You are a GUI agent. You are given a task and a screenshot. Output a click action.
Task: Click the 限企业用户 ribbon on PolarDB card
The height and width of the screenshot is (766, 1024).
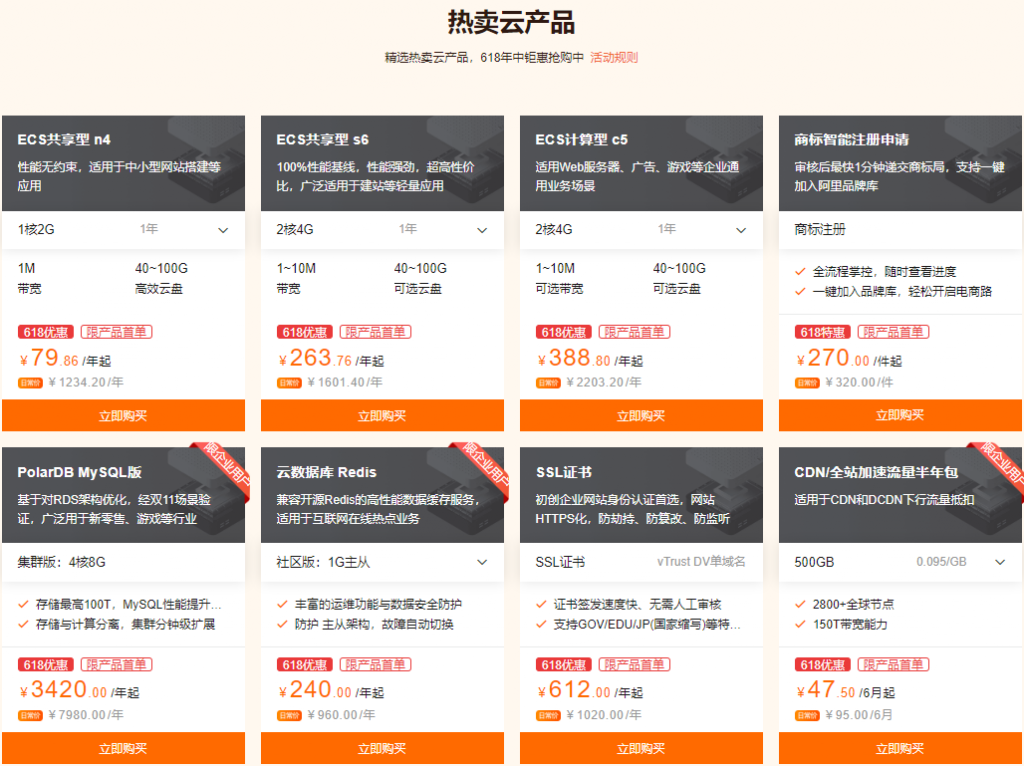pyautogui.click(x=222, y=469)
